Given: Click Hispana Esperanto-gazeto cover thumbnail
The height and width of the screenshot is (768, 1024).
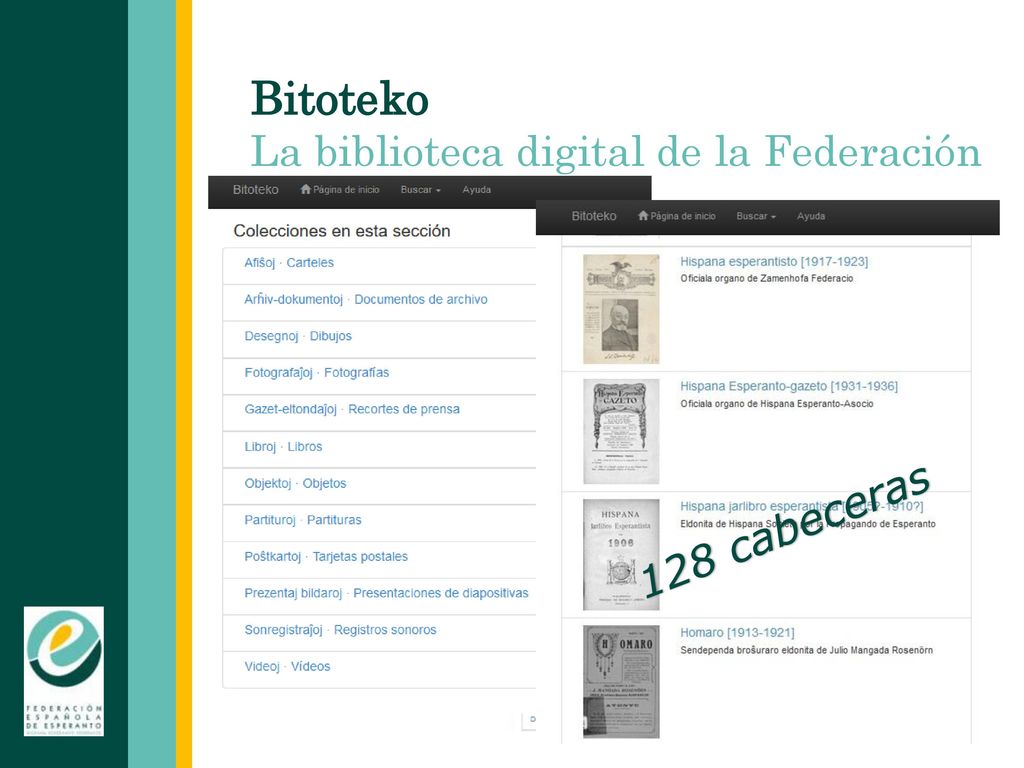Looking at the screenshot, I should point(621,431).
